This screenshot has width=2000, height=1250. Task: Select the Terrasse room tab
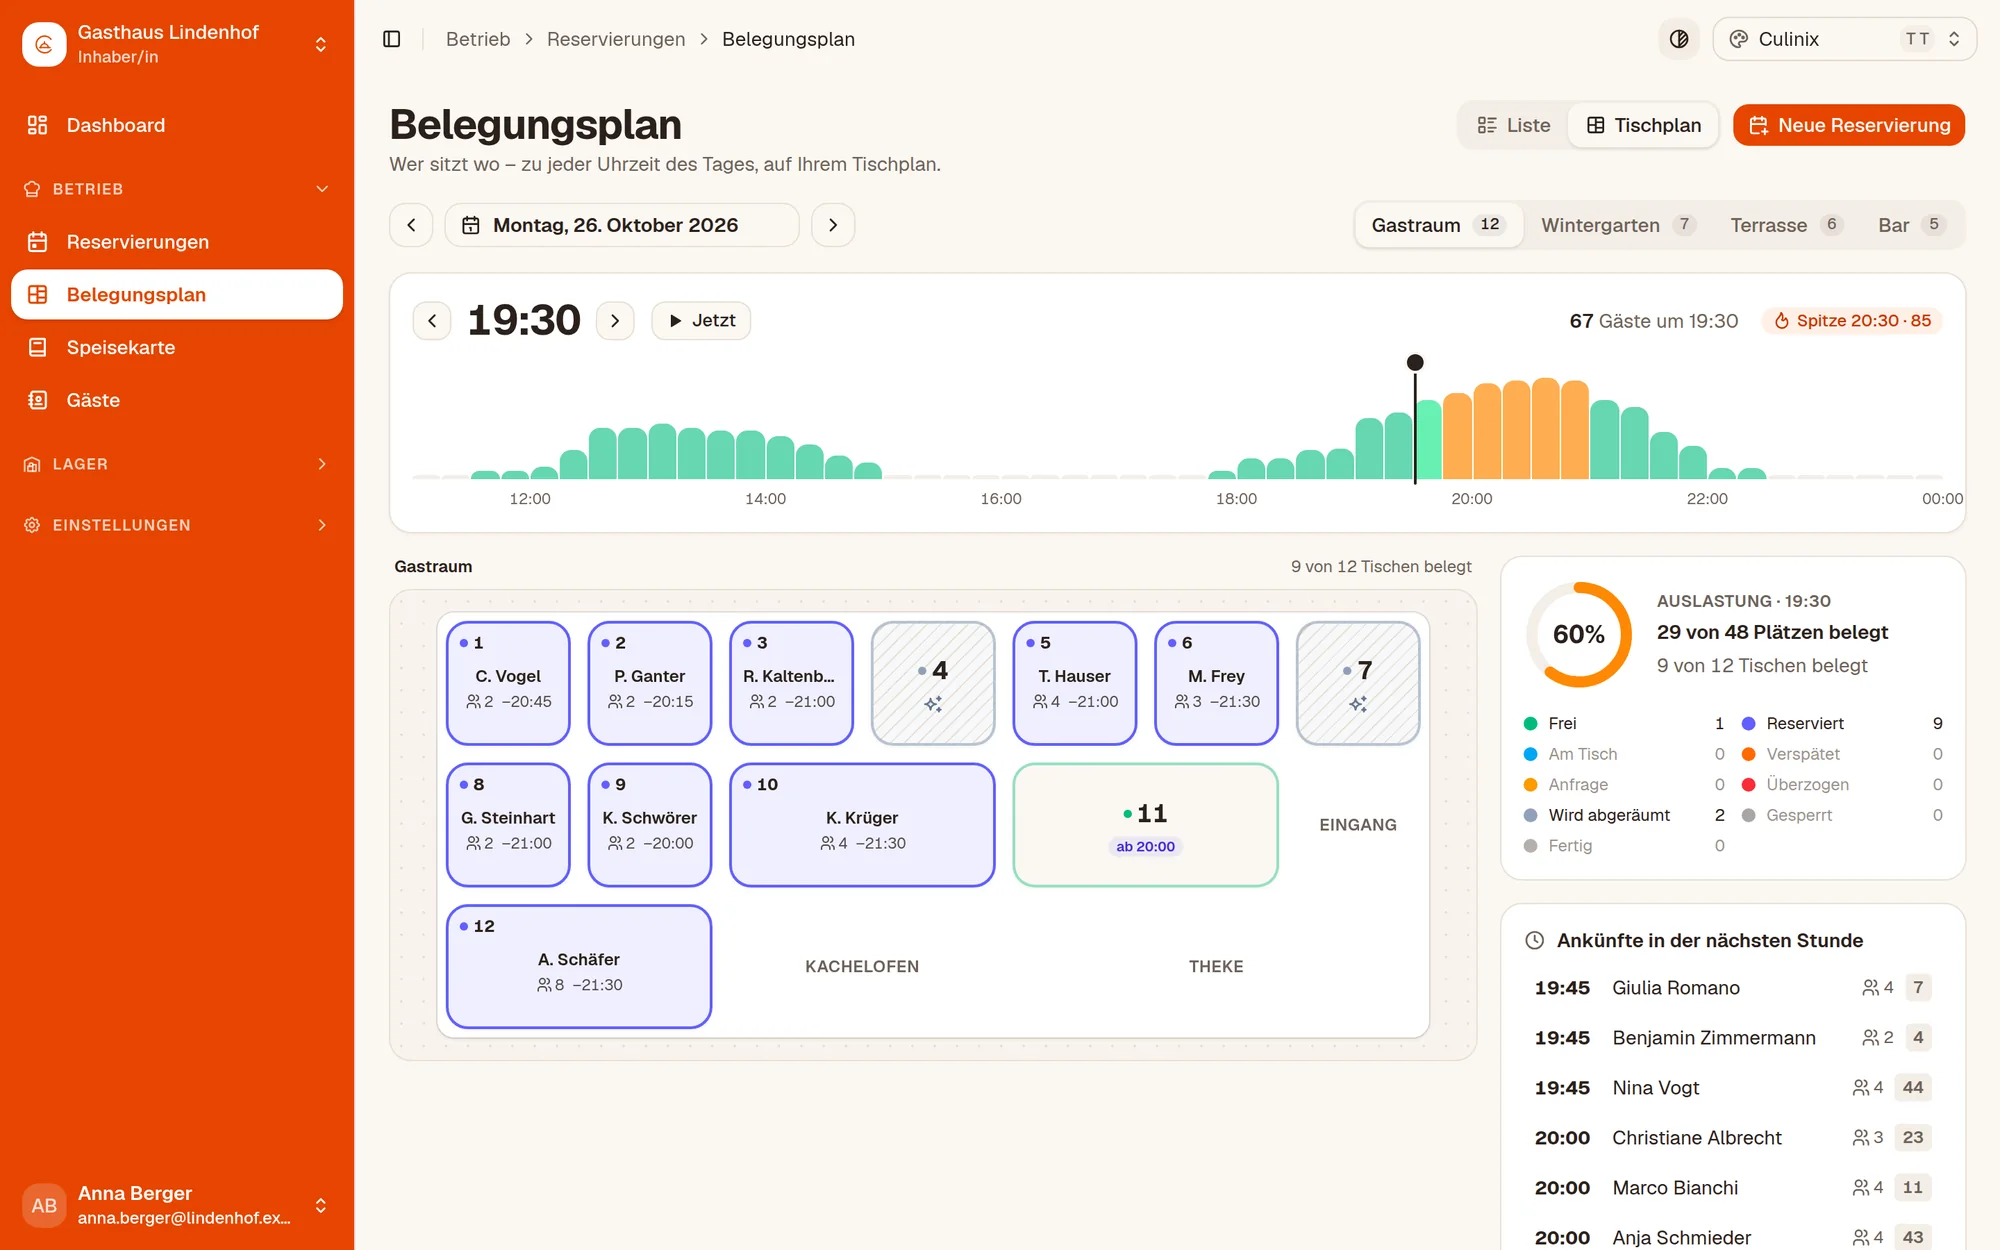pos(1786,225)
